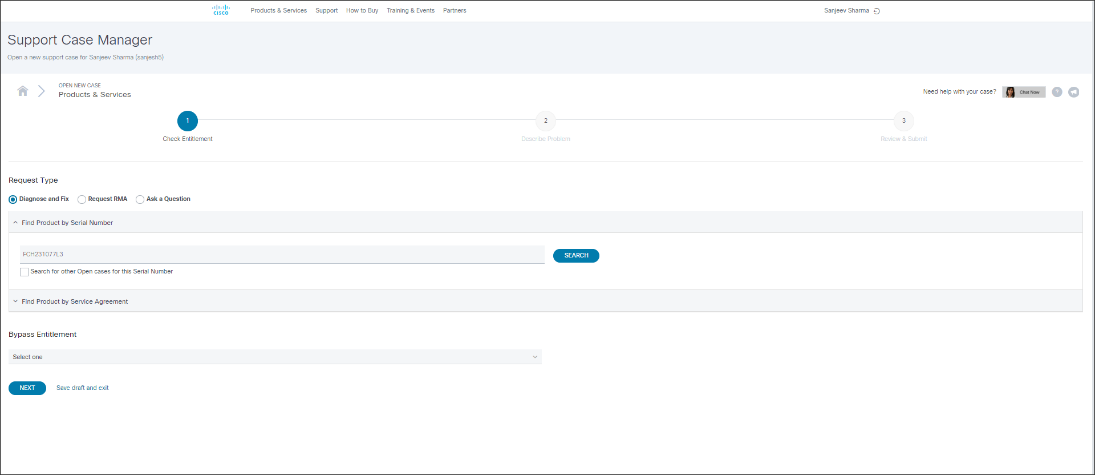Click the Need help with your case text
This screenshot has width=1095, height=475.
[960, 92]
